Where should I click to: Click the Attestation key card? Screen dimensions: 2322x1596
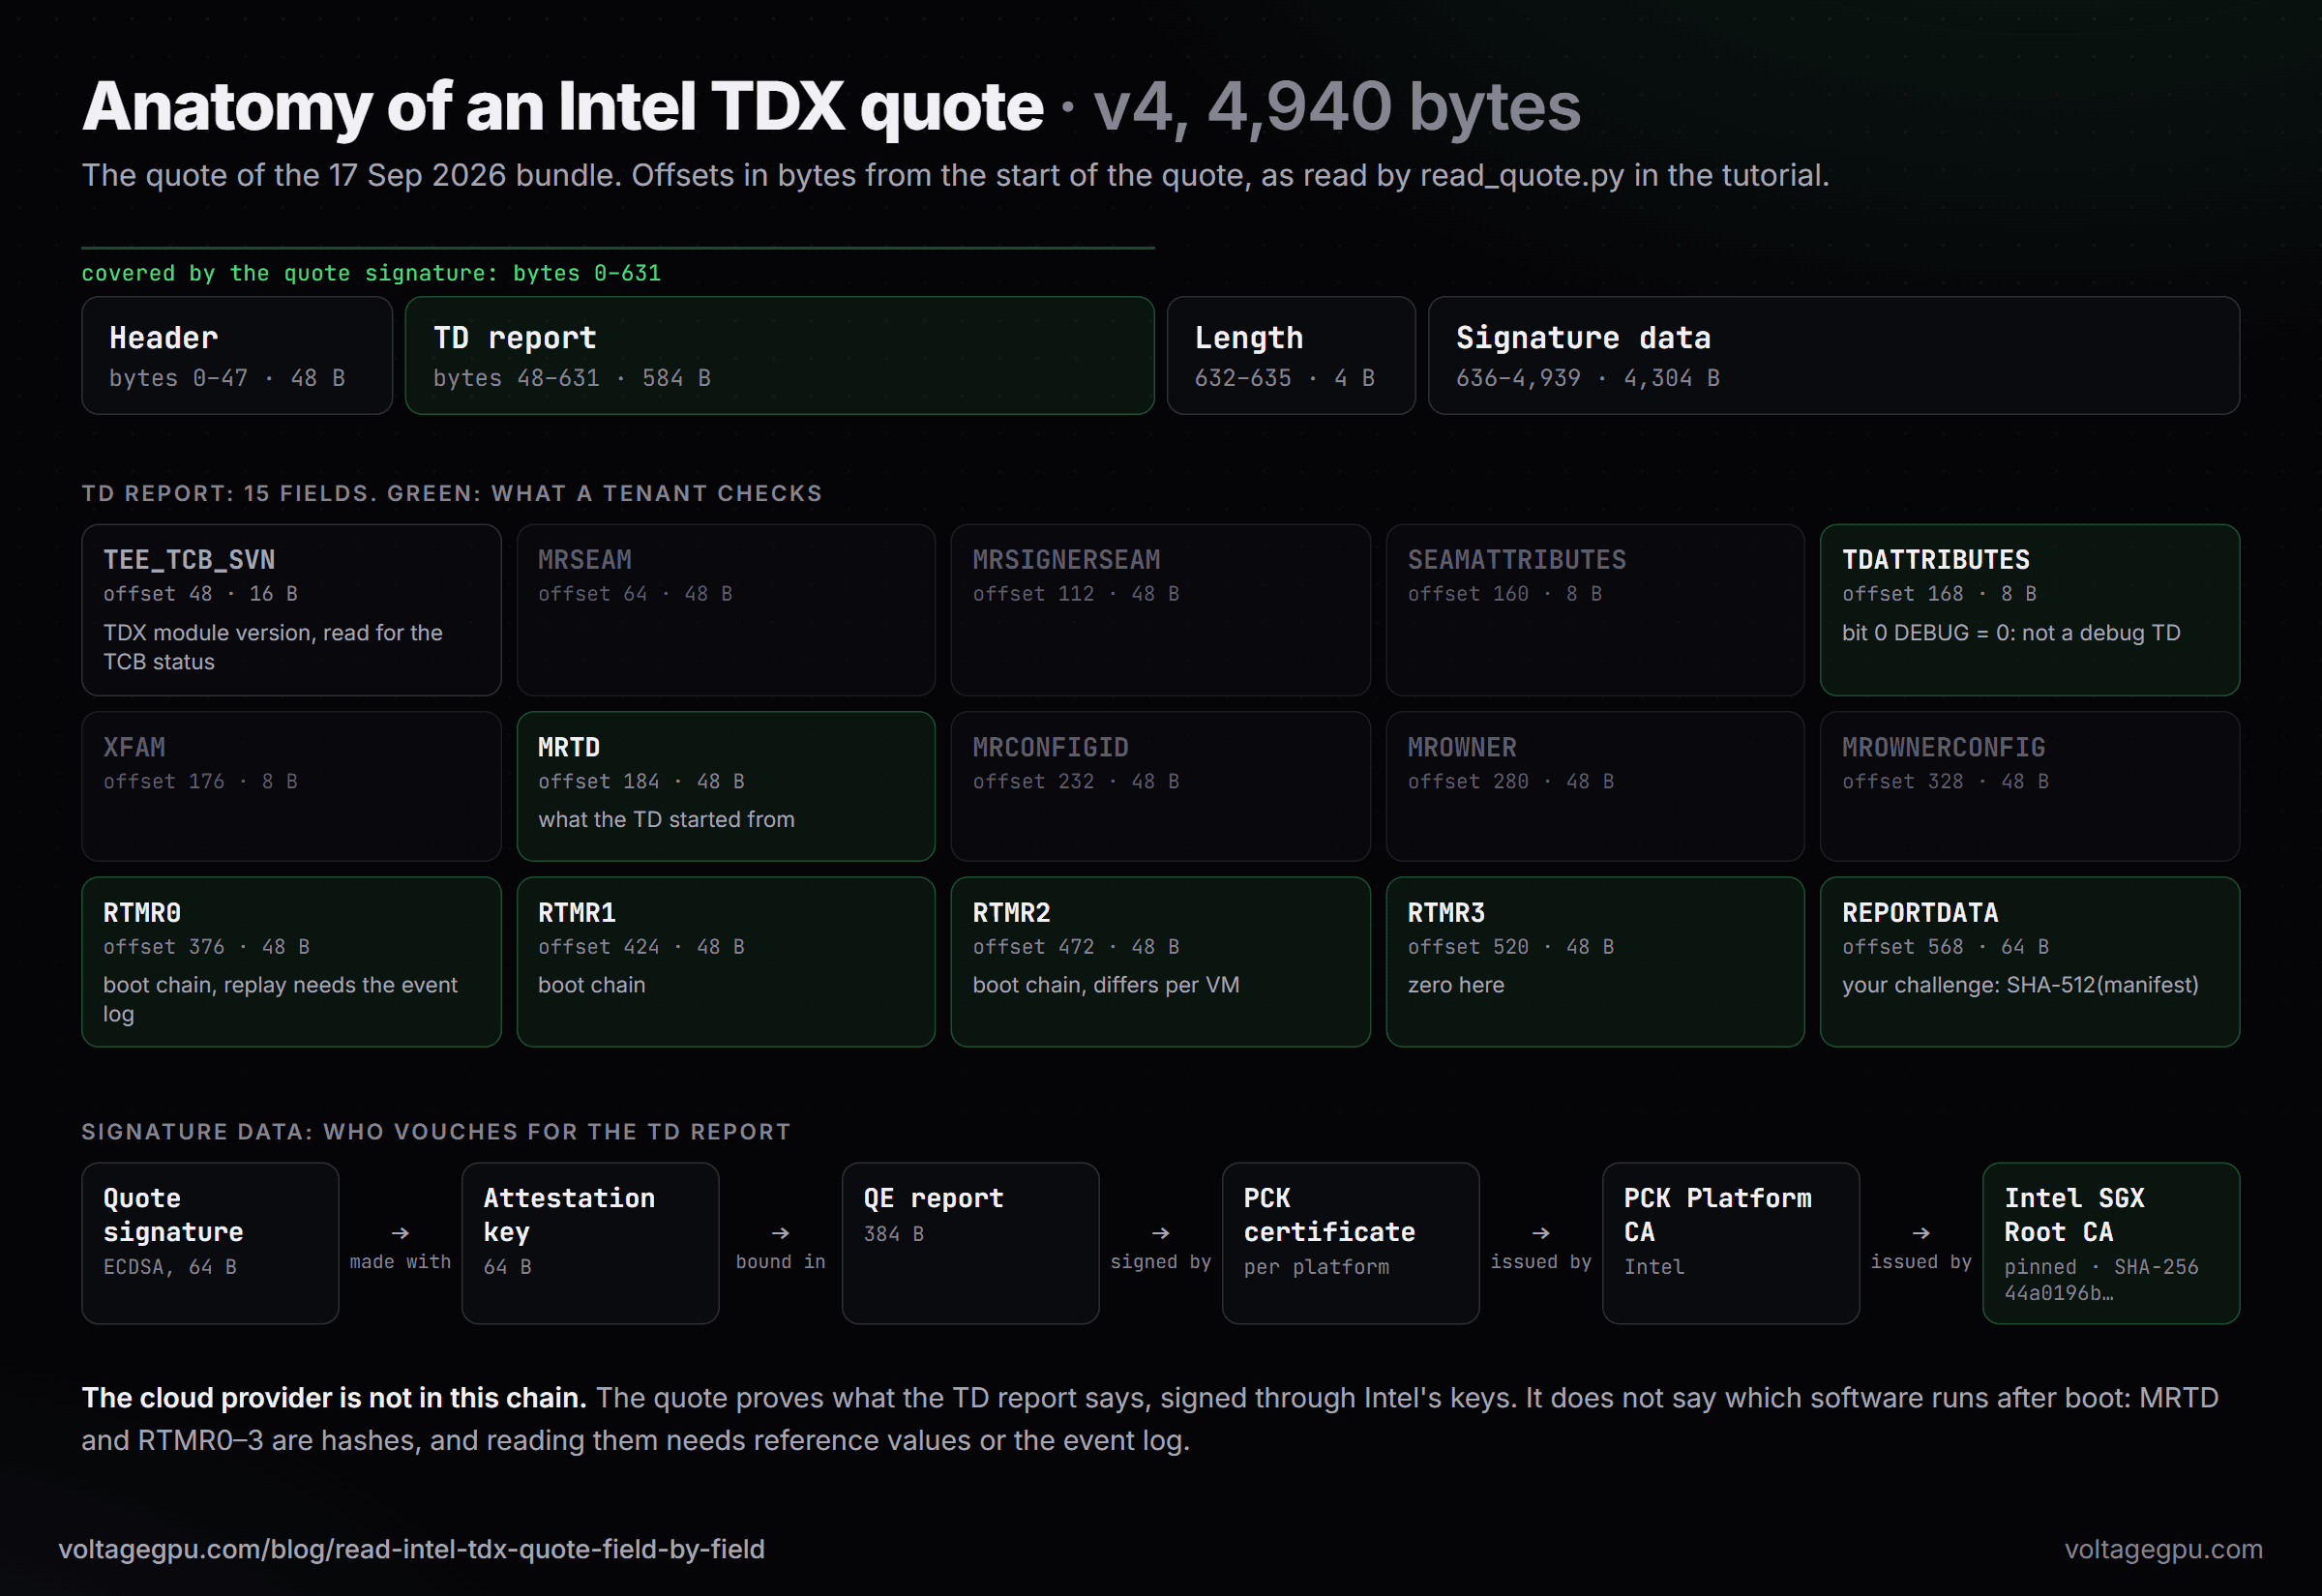[590, 1243]
